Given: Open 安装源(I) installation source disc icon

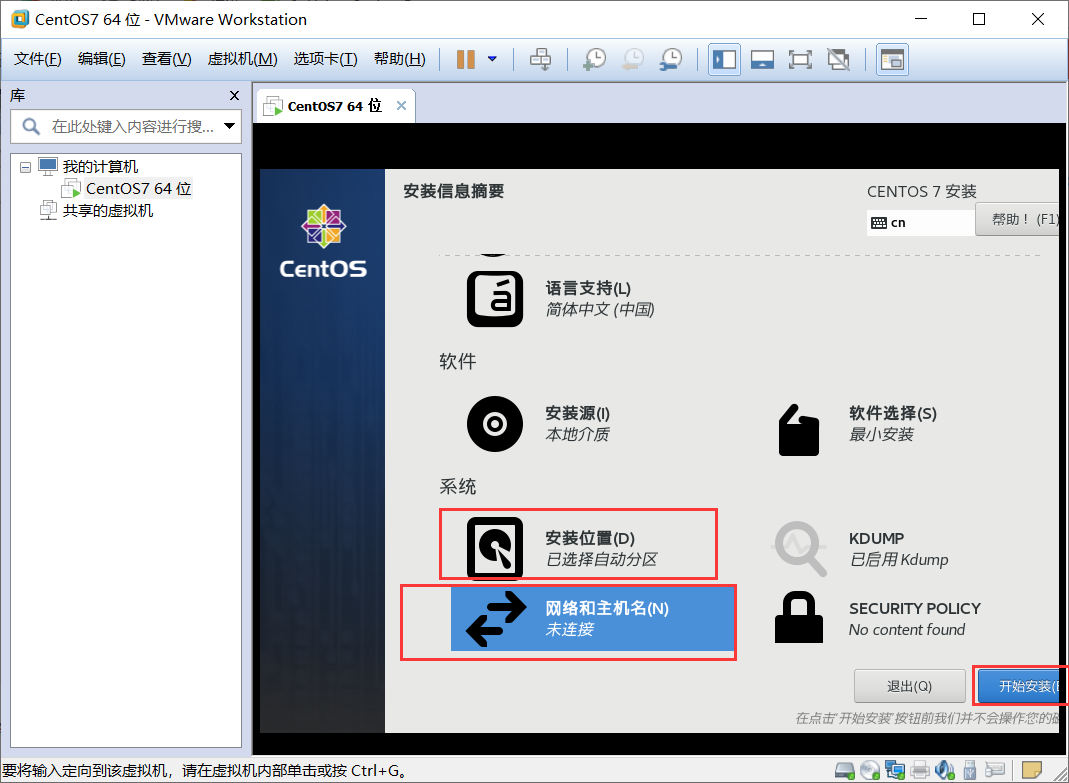Looking at the screenshot, I should pyautogui.click(x=495, y=424).
